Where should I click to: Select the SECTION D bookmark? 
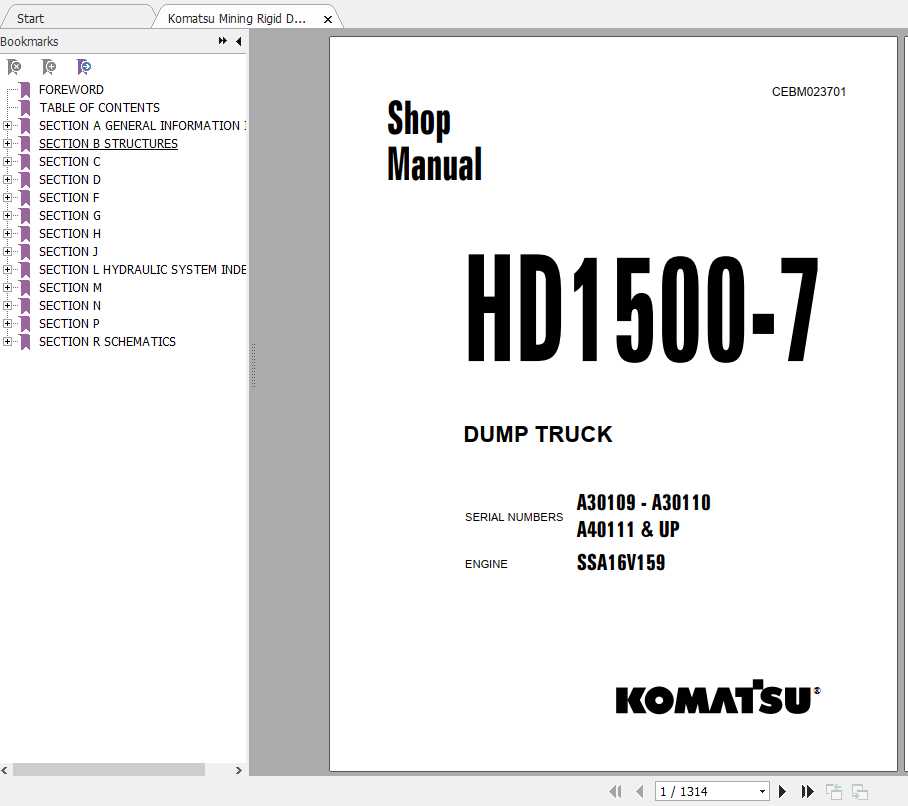coord(69,179)
